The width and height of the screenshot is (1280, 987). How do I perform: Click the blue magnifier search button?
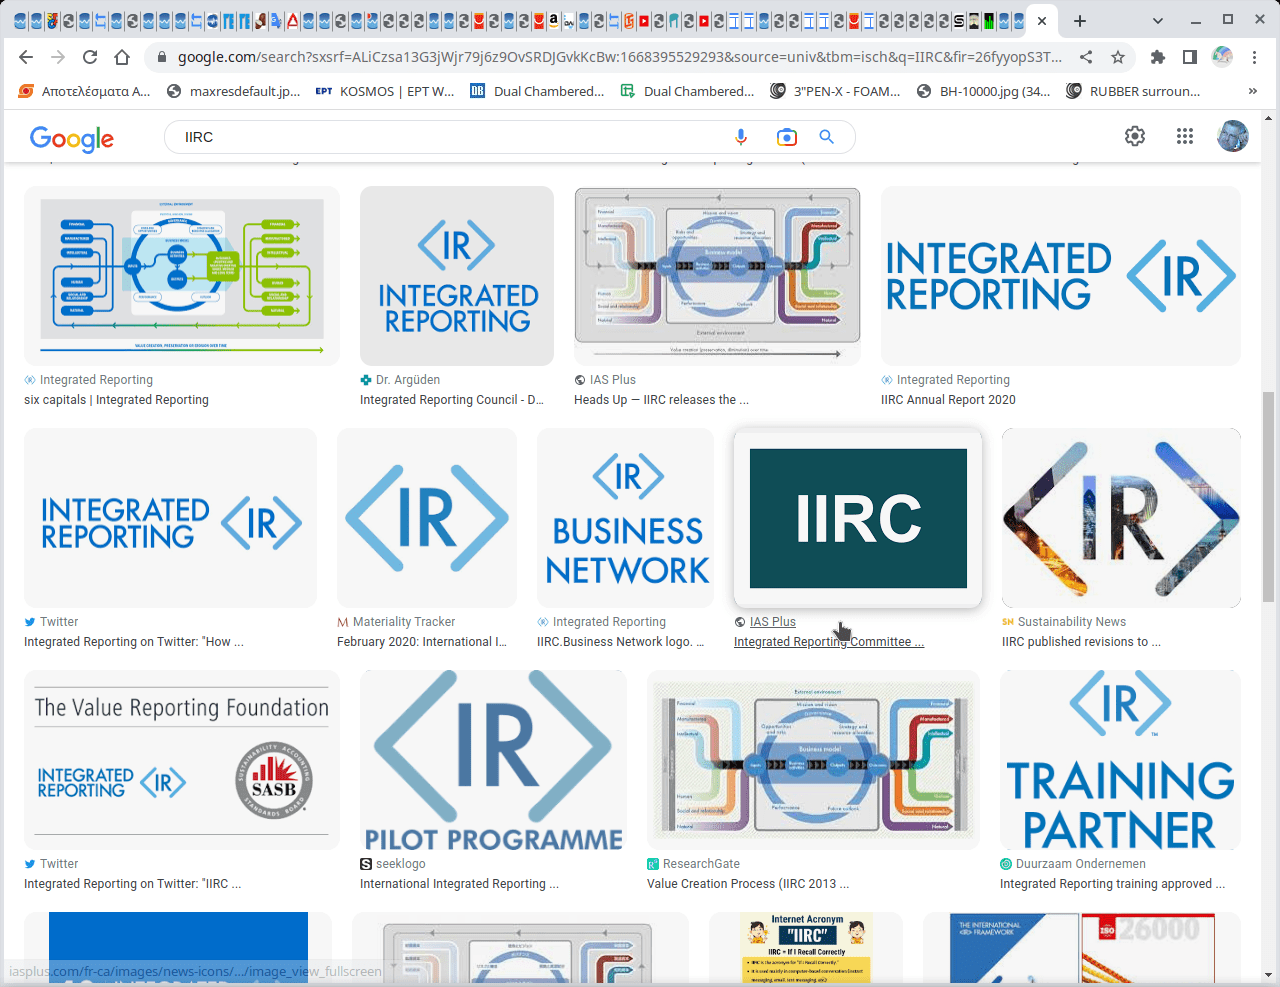point(826,137)
